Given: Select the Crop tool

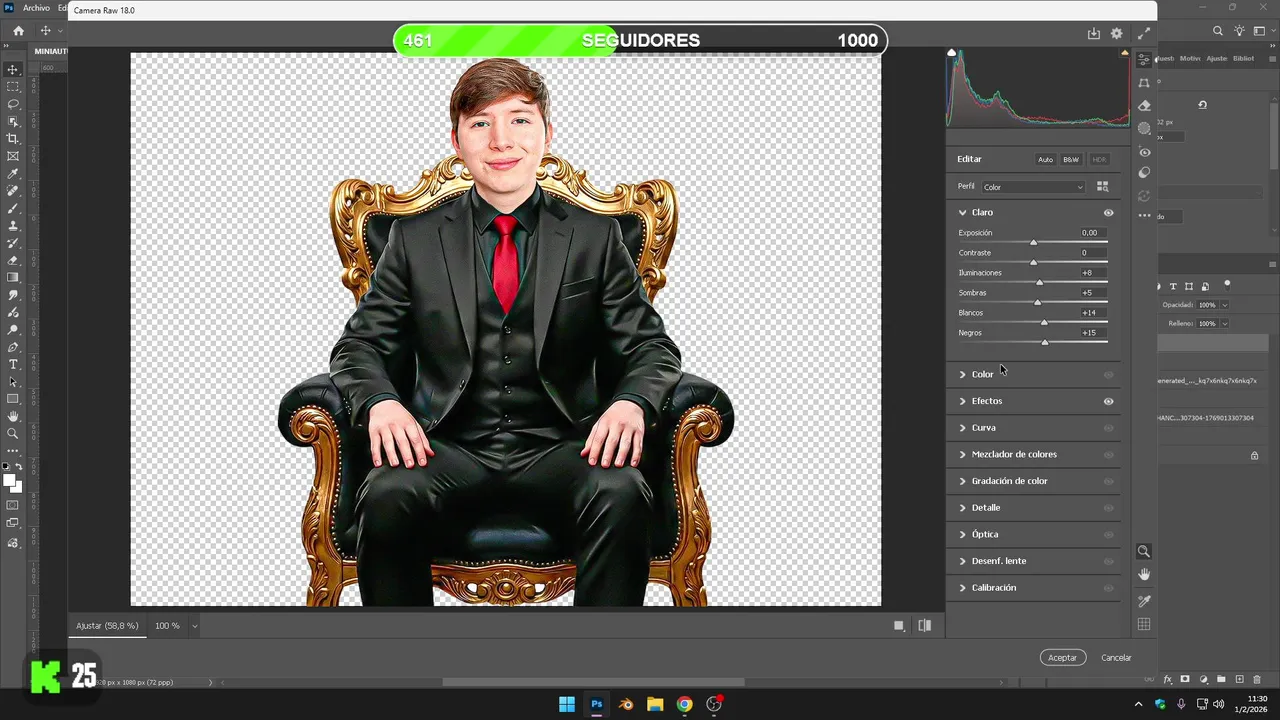Looking at the screenshot, I should coord(13,139).
